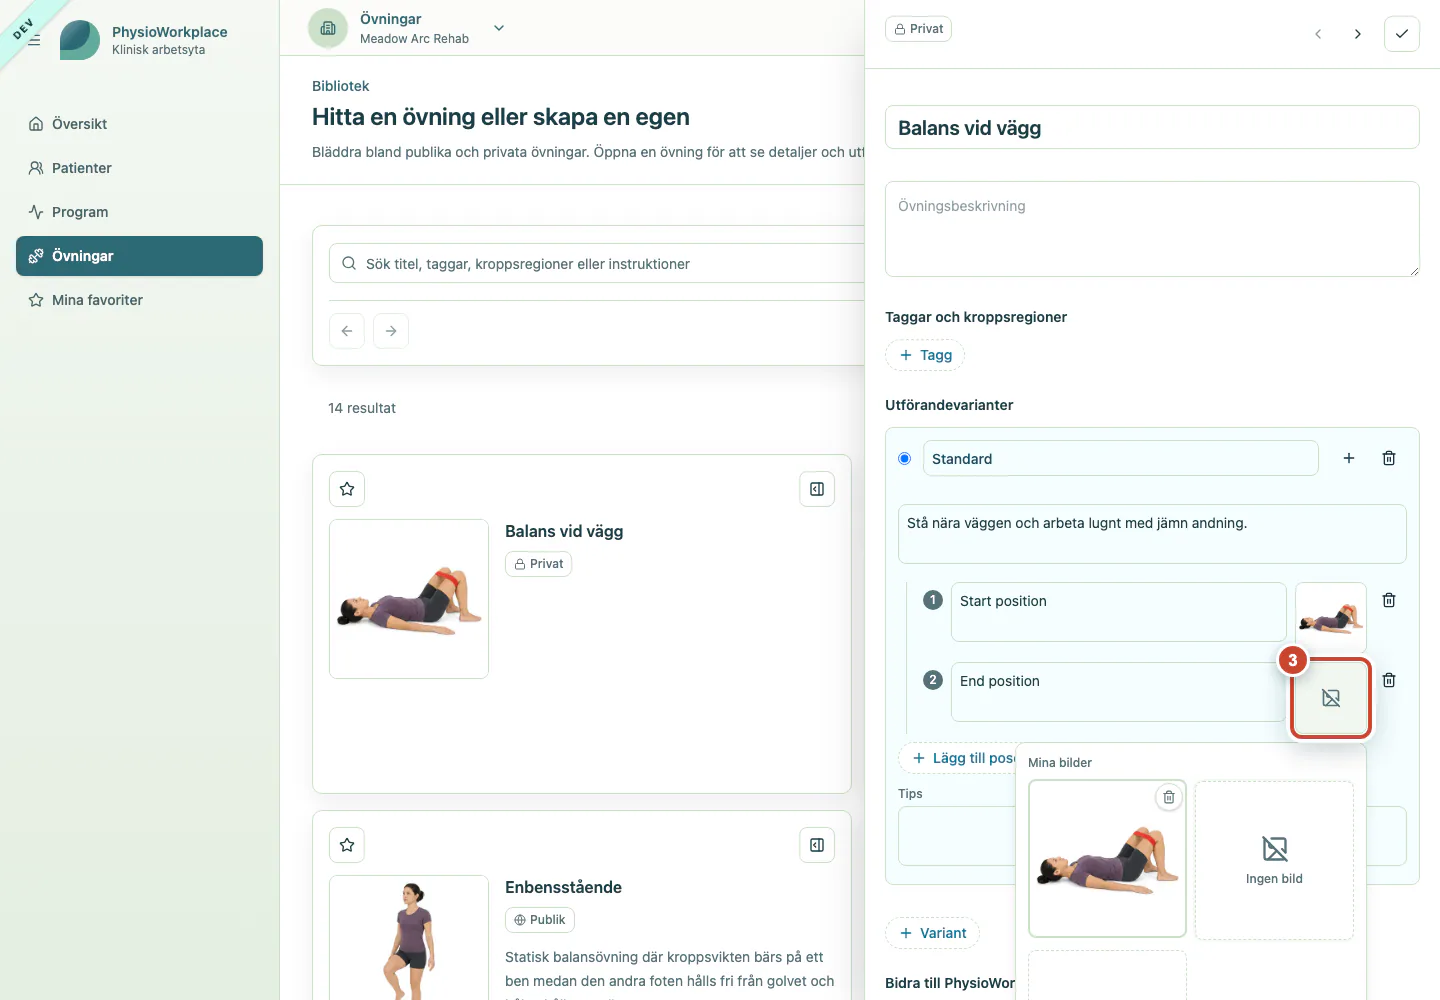Delete the image in Mina bilder
This screenshot has height=1000, width=1440.
click(1168, 797)
